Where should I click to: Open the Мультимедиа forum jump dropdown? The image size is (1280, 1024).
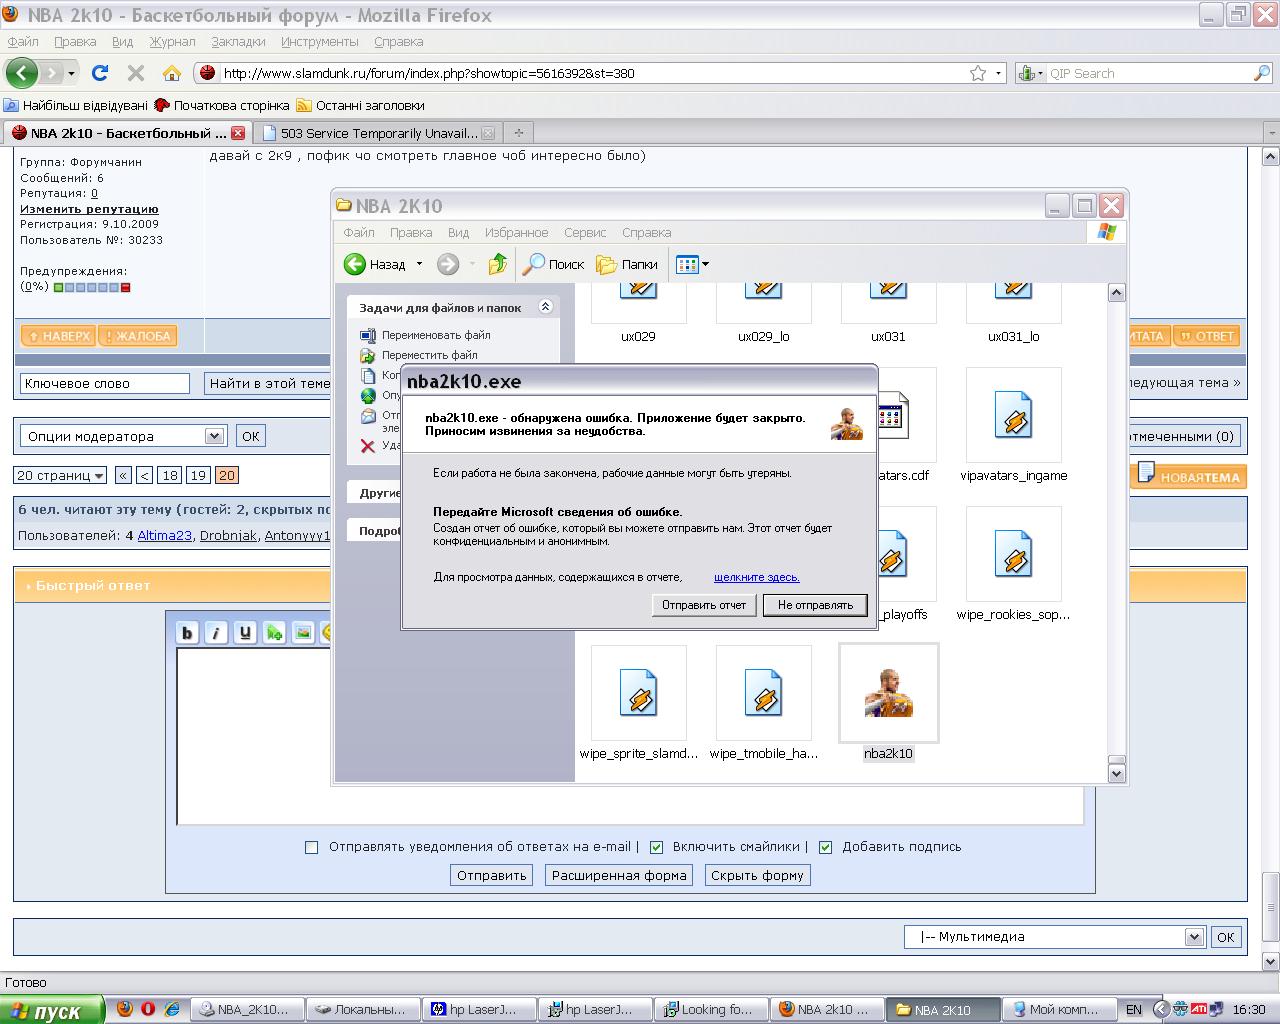pyautogui.click(x=1054, y=937)
